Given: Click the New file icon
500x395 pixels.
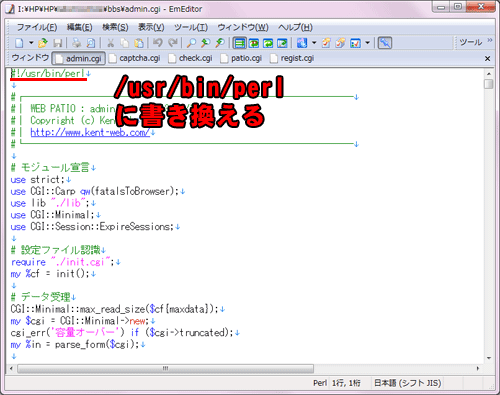Looking at the screenshot, I should point(19,43).
